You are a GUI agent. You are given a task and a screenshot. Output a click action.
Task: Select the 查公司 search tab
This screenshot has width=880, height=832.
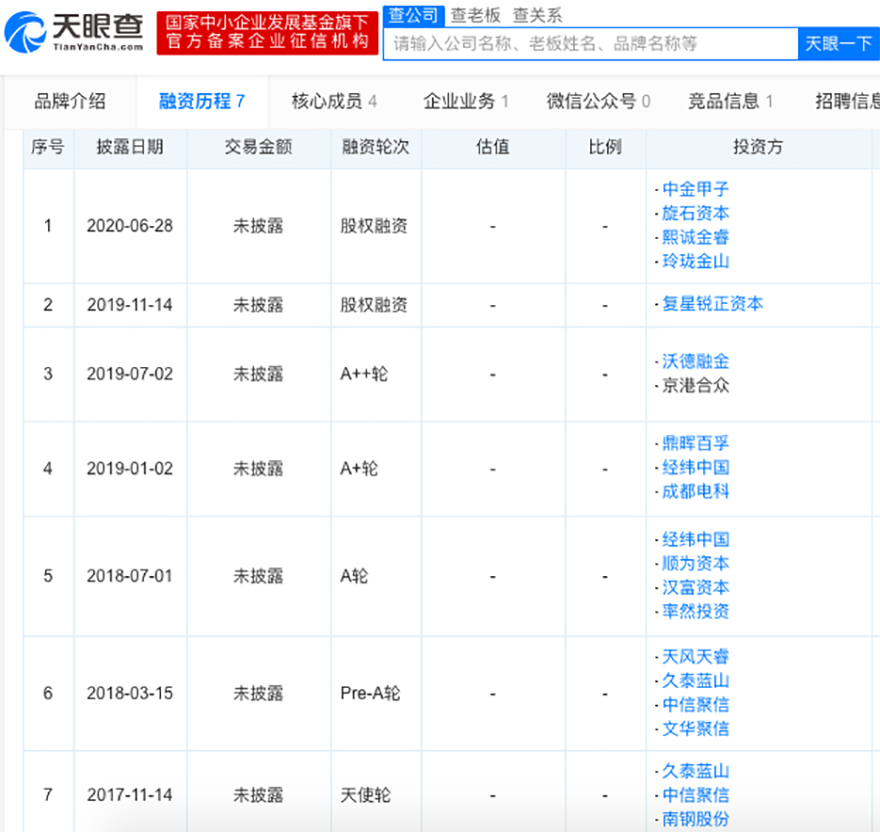[x=413, y=15]
